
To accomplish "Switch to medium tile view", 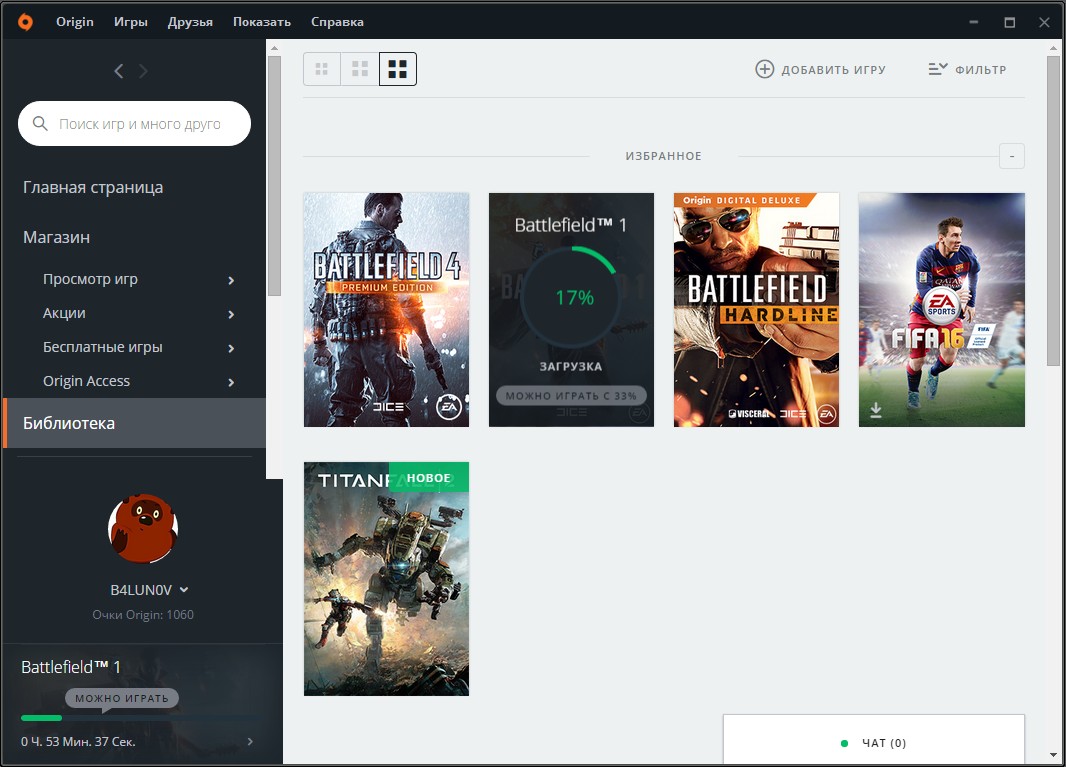I will [360, 69].
